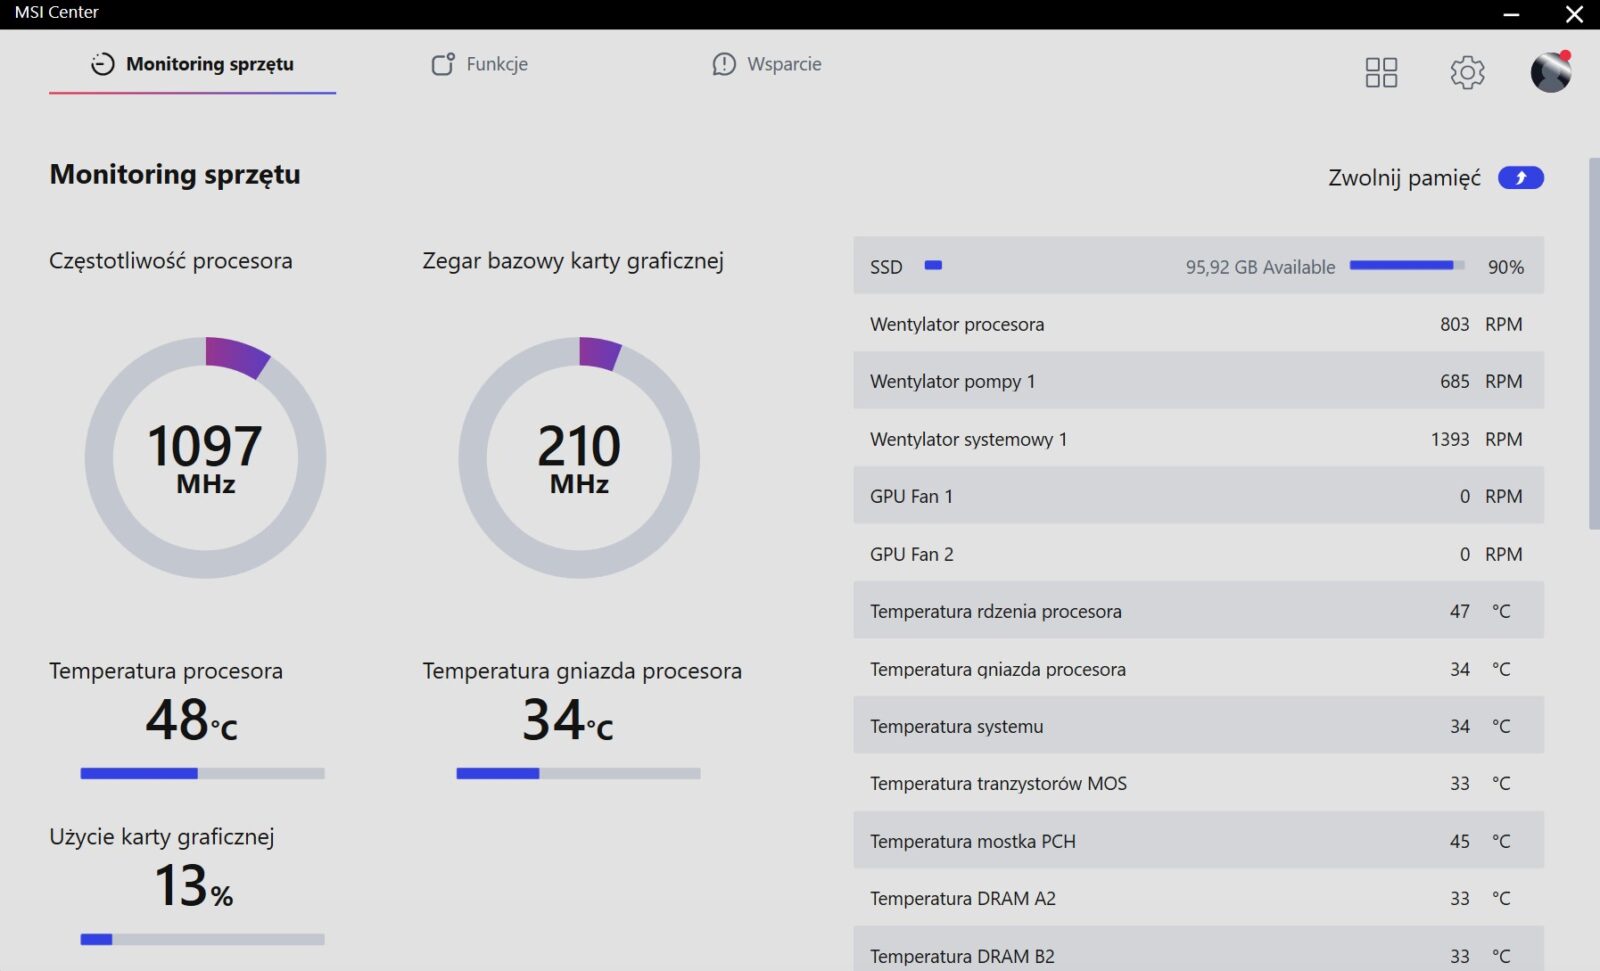Click the Temperatura procesora progress bar

coord(202,773)
